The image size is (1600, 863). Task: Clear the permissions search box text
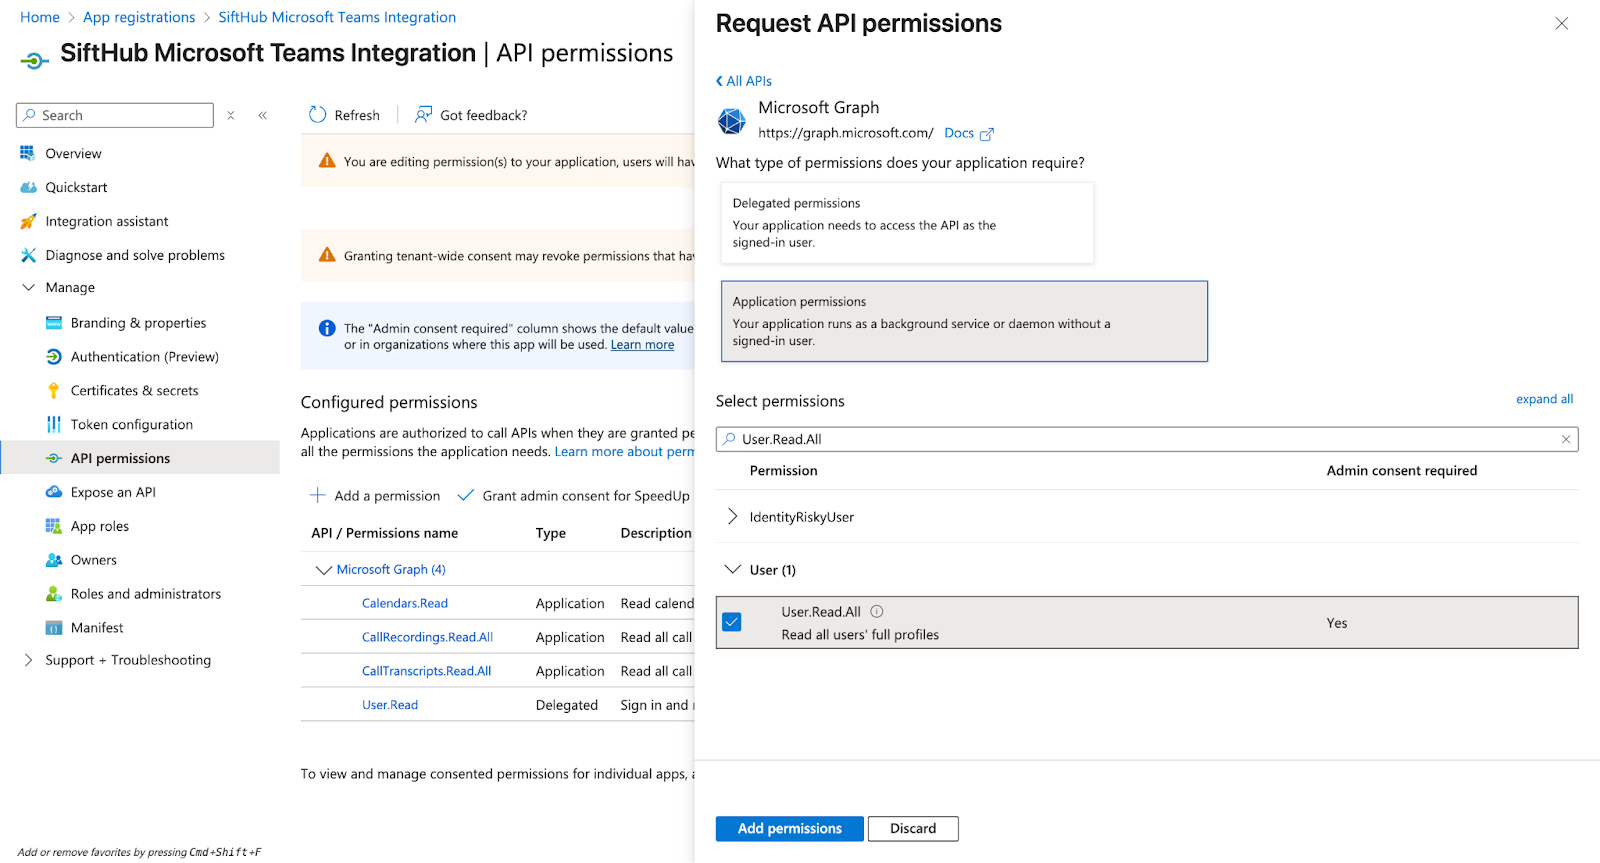point(1566,439)
